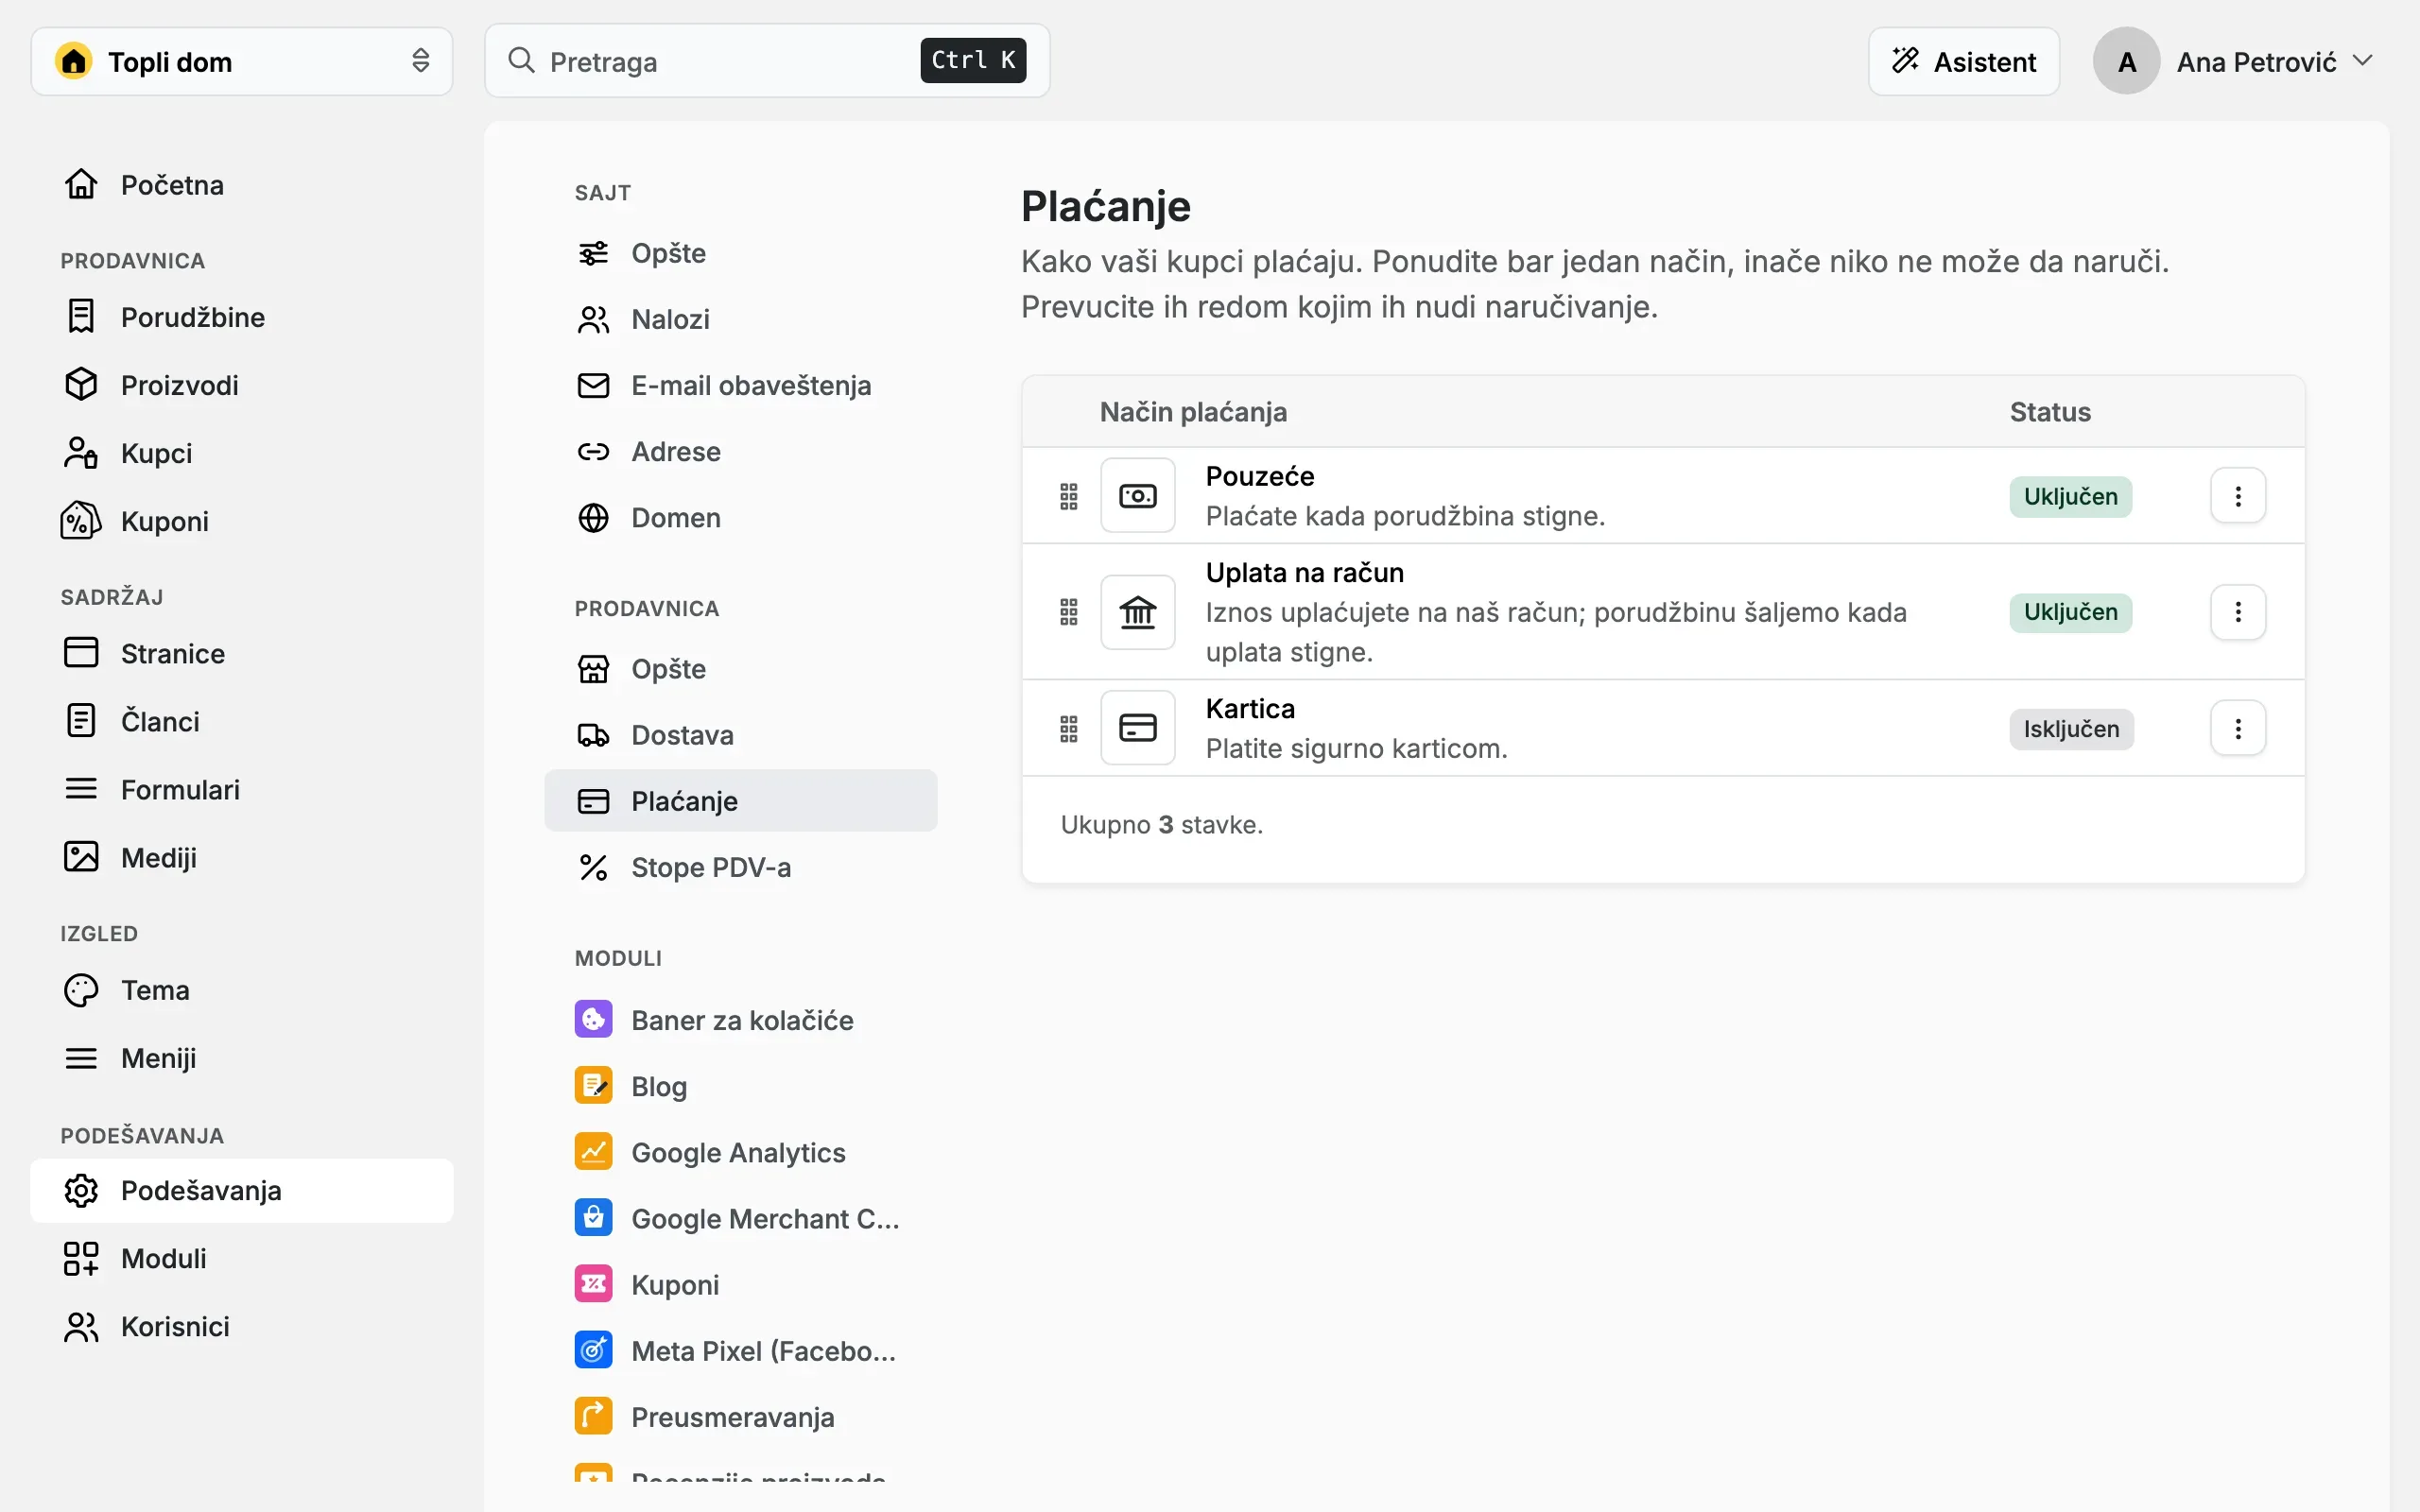
Task: Open Formulari in the sidebar
Action: coord(241,789)
